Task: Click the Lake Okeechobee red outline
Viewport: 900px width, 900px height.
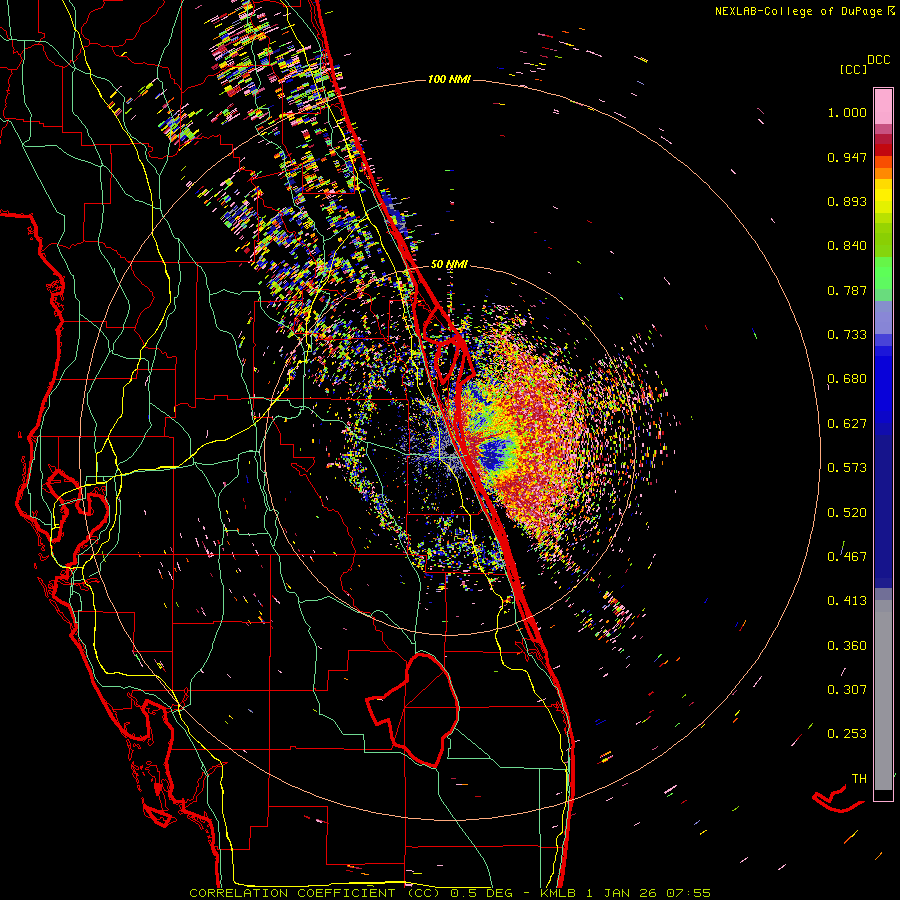Action: pyautogui.click(x=413, y=709)
